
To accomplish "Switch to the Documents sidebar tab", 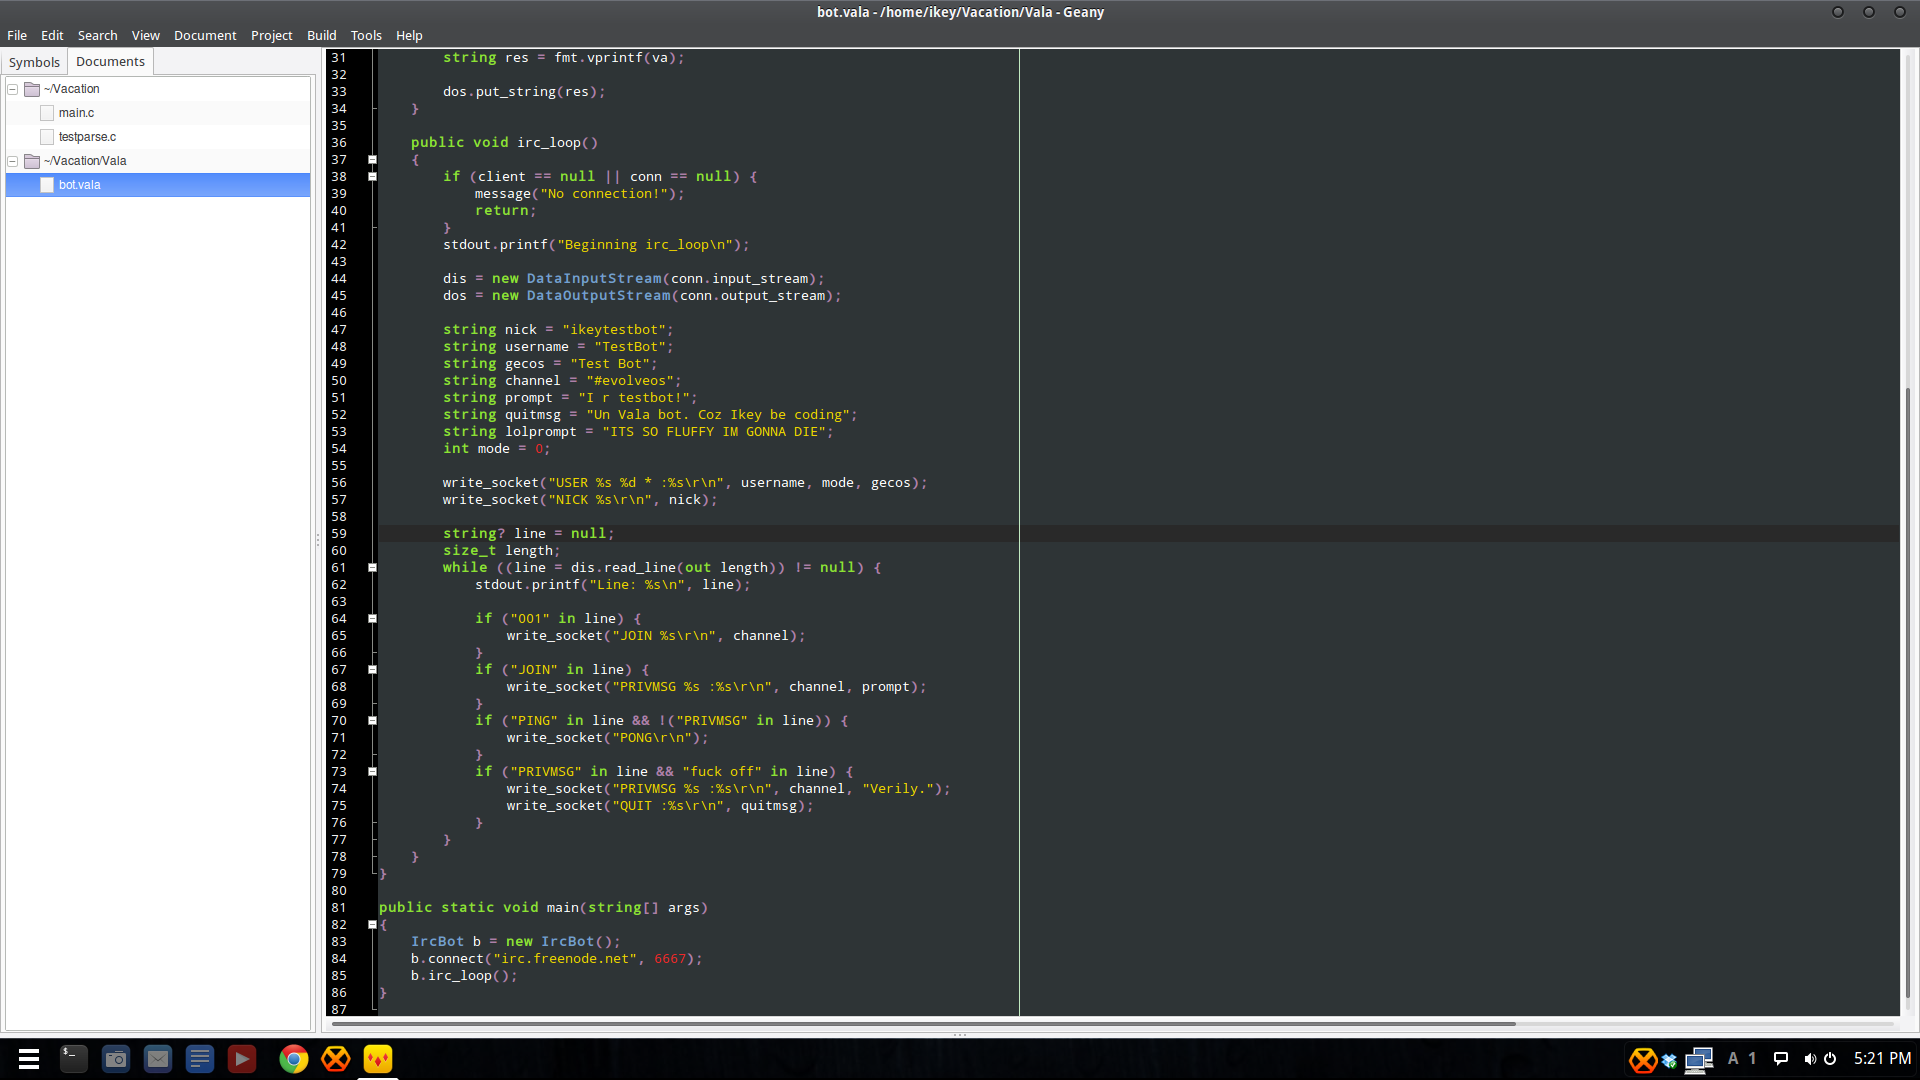I will tap(110, 62).
